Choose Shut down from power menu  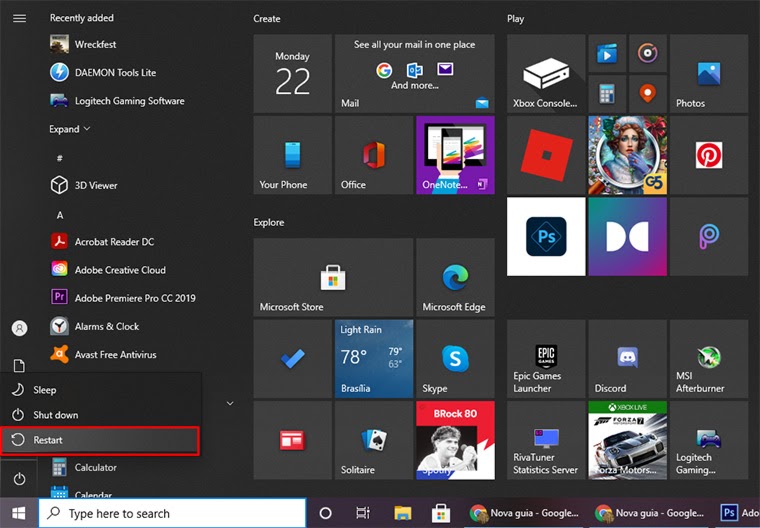point(100,415)
